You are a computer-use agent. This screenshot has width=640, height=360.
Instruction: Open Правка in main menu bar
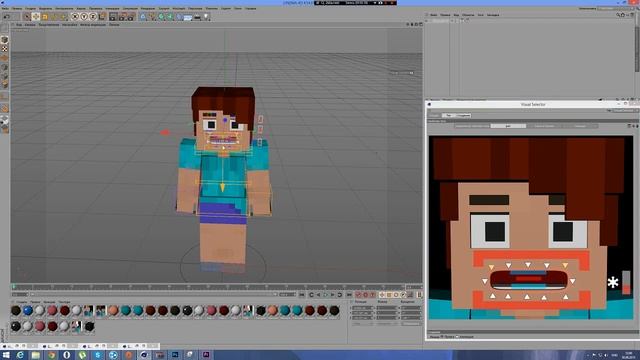point(17,8)
